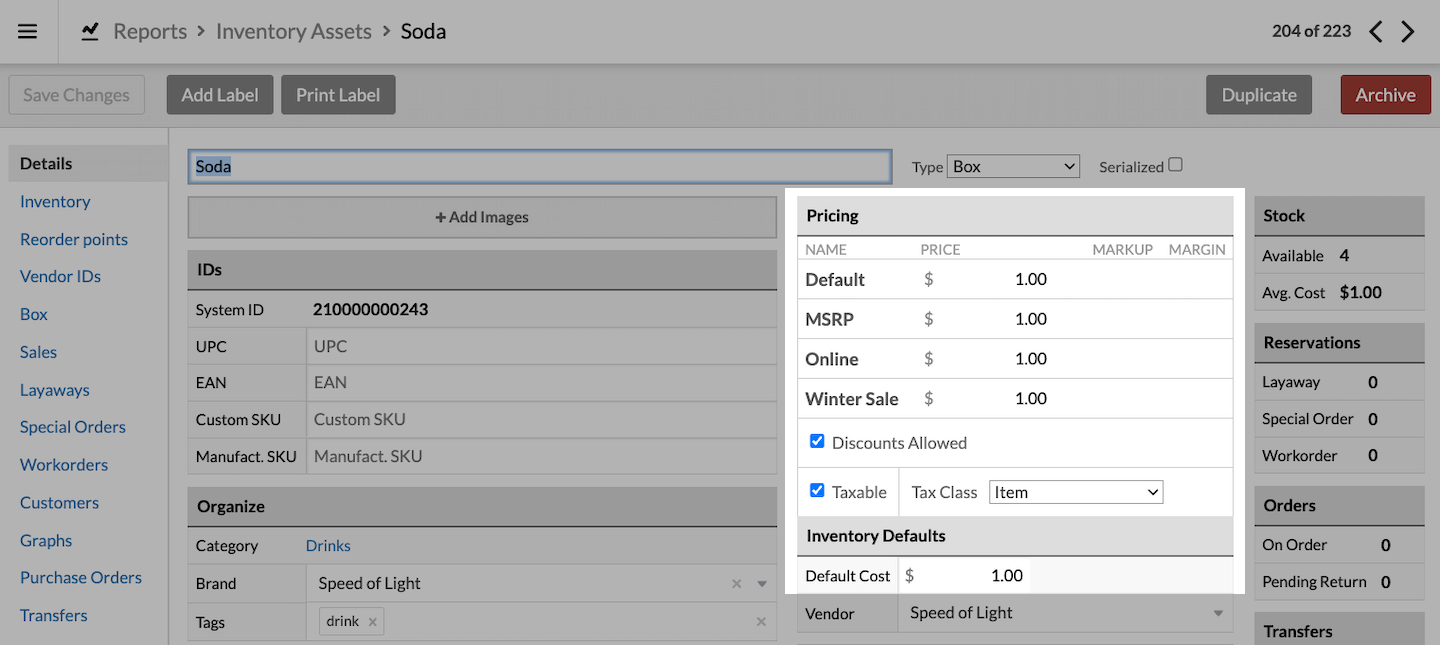Open the Transfers sidebar section
Viewport: 1440px width, 645px height.
tap(54, 616)
